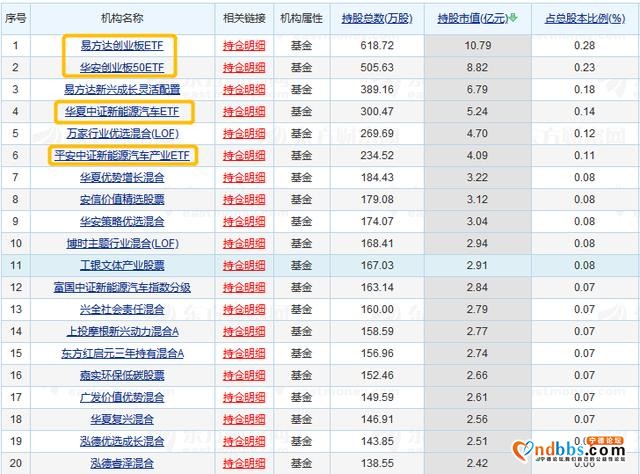View 持仓明细 for row 10 博时主题行业
This screenshot has height=474, width=640.
point(244,244)
